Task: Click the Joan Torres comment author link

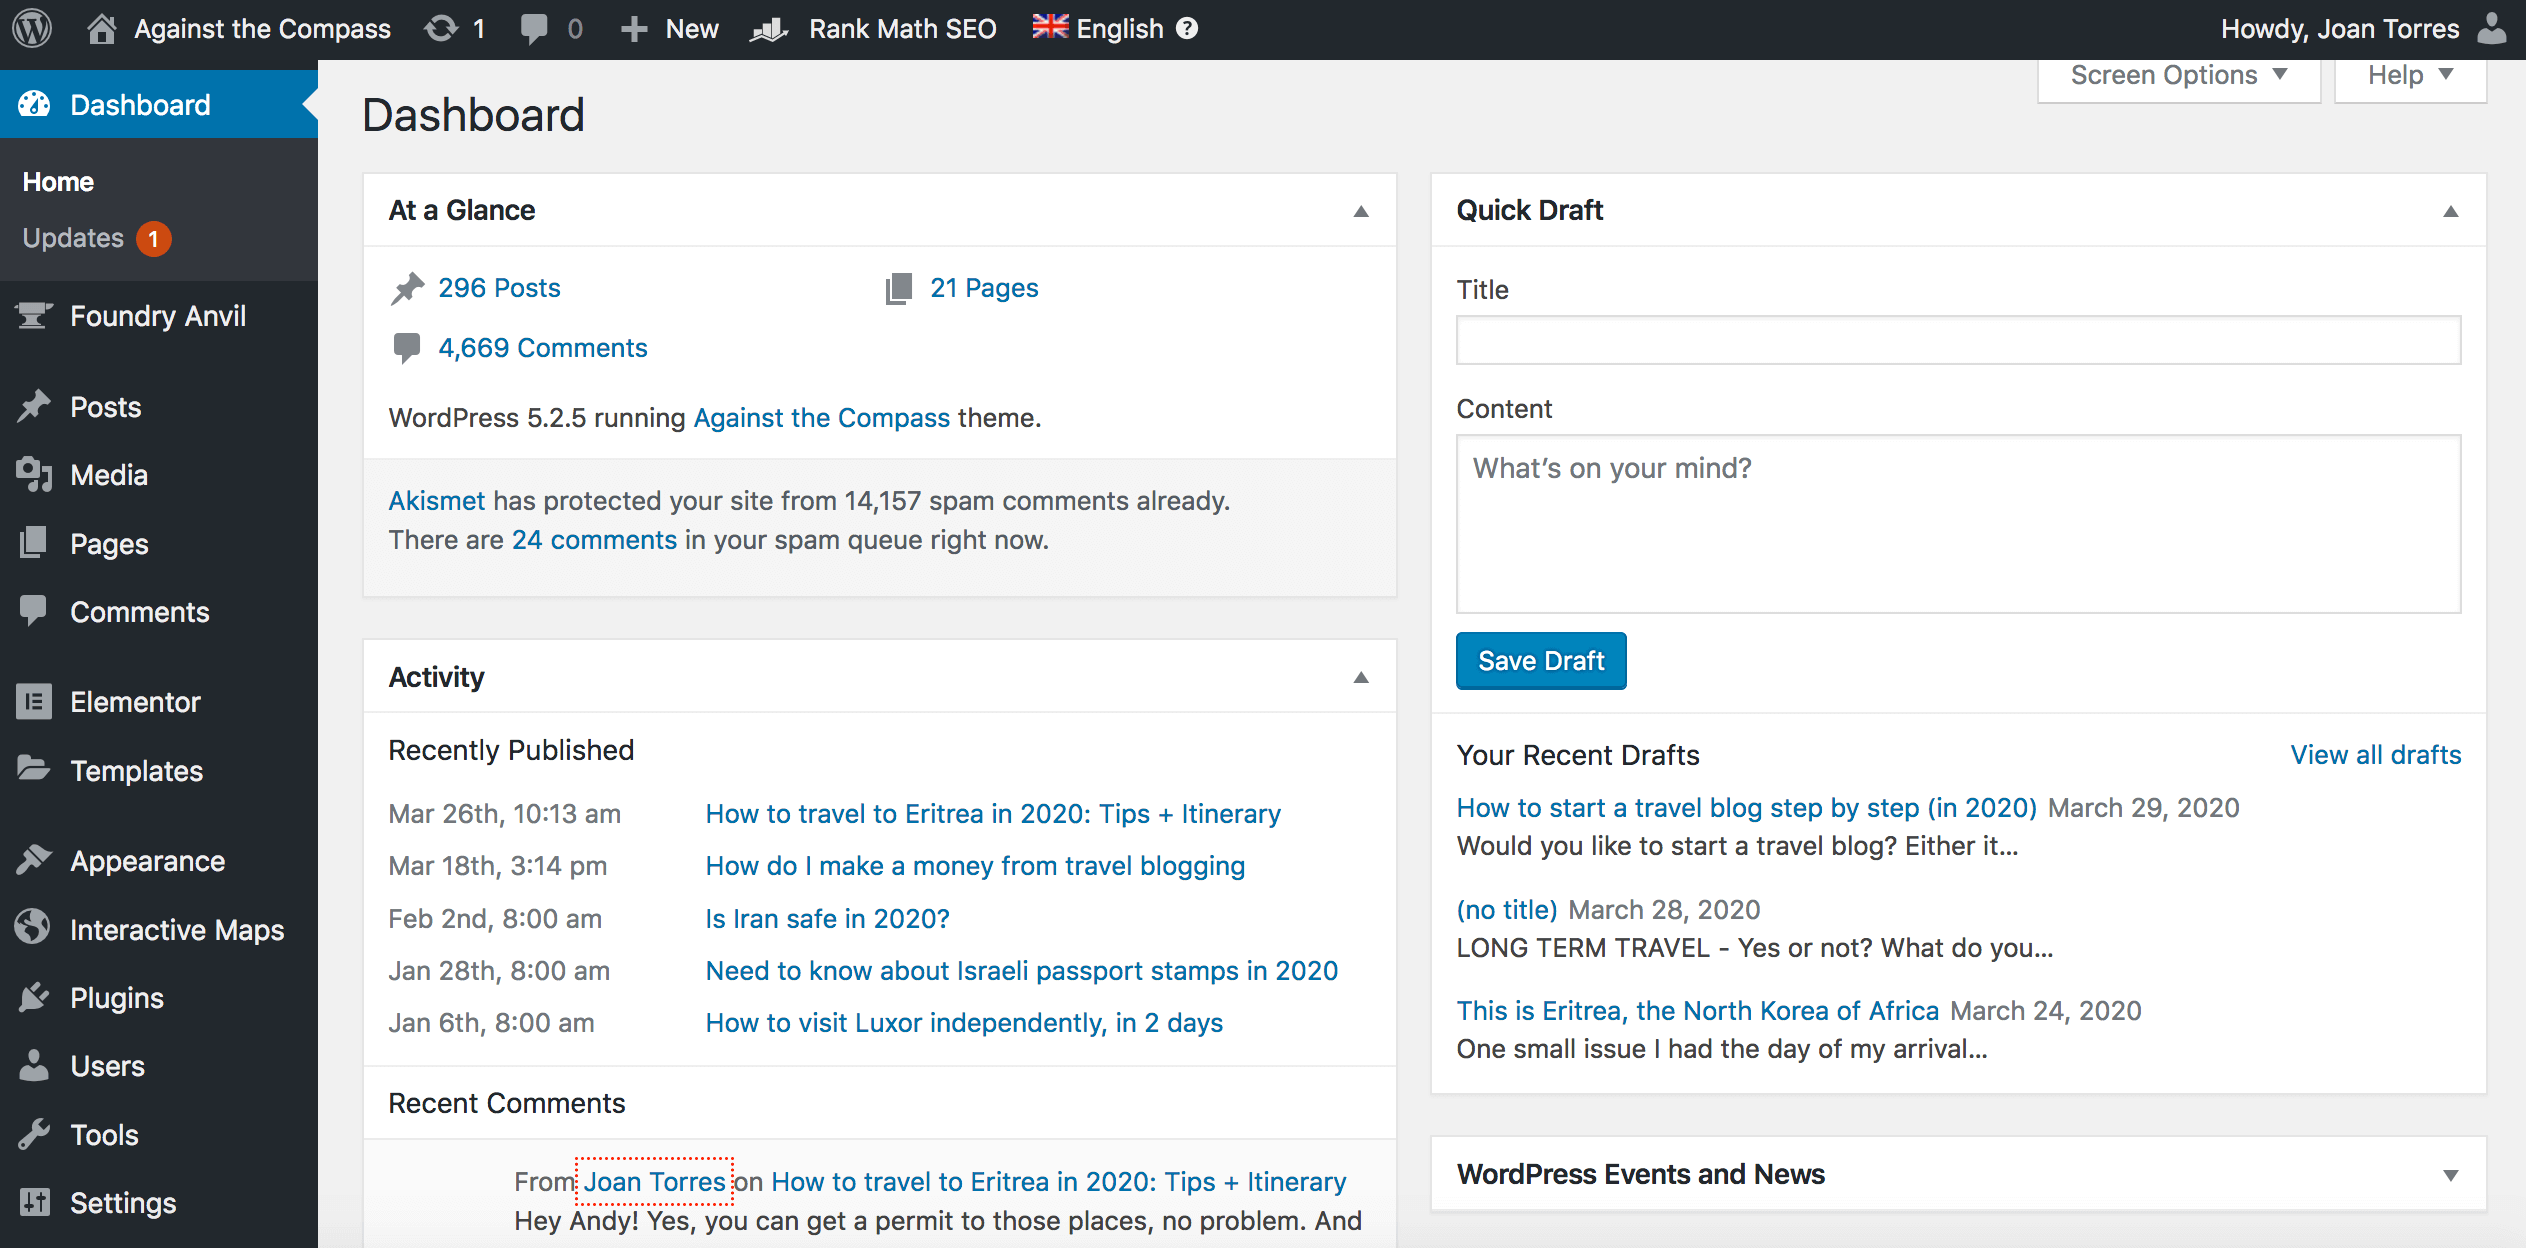Action: click(655, 1182)
